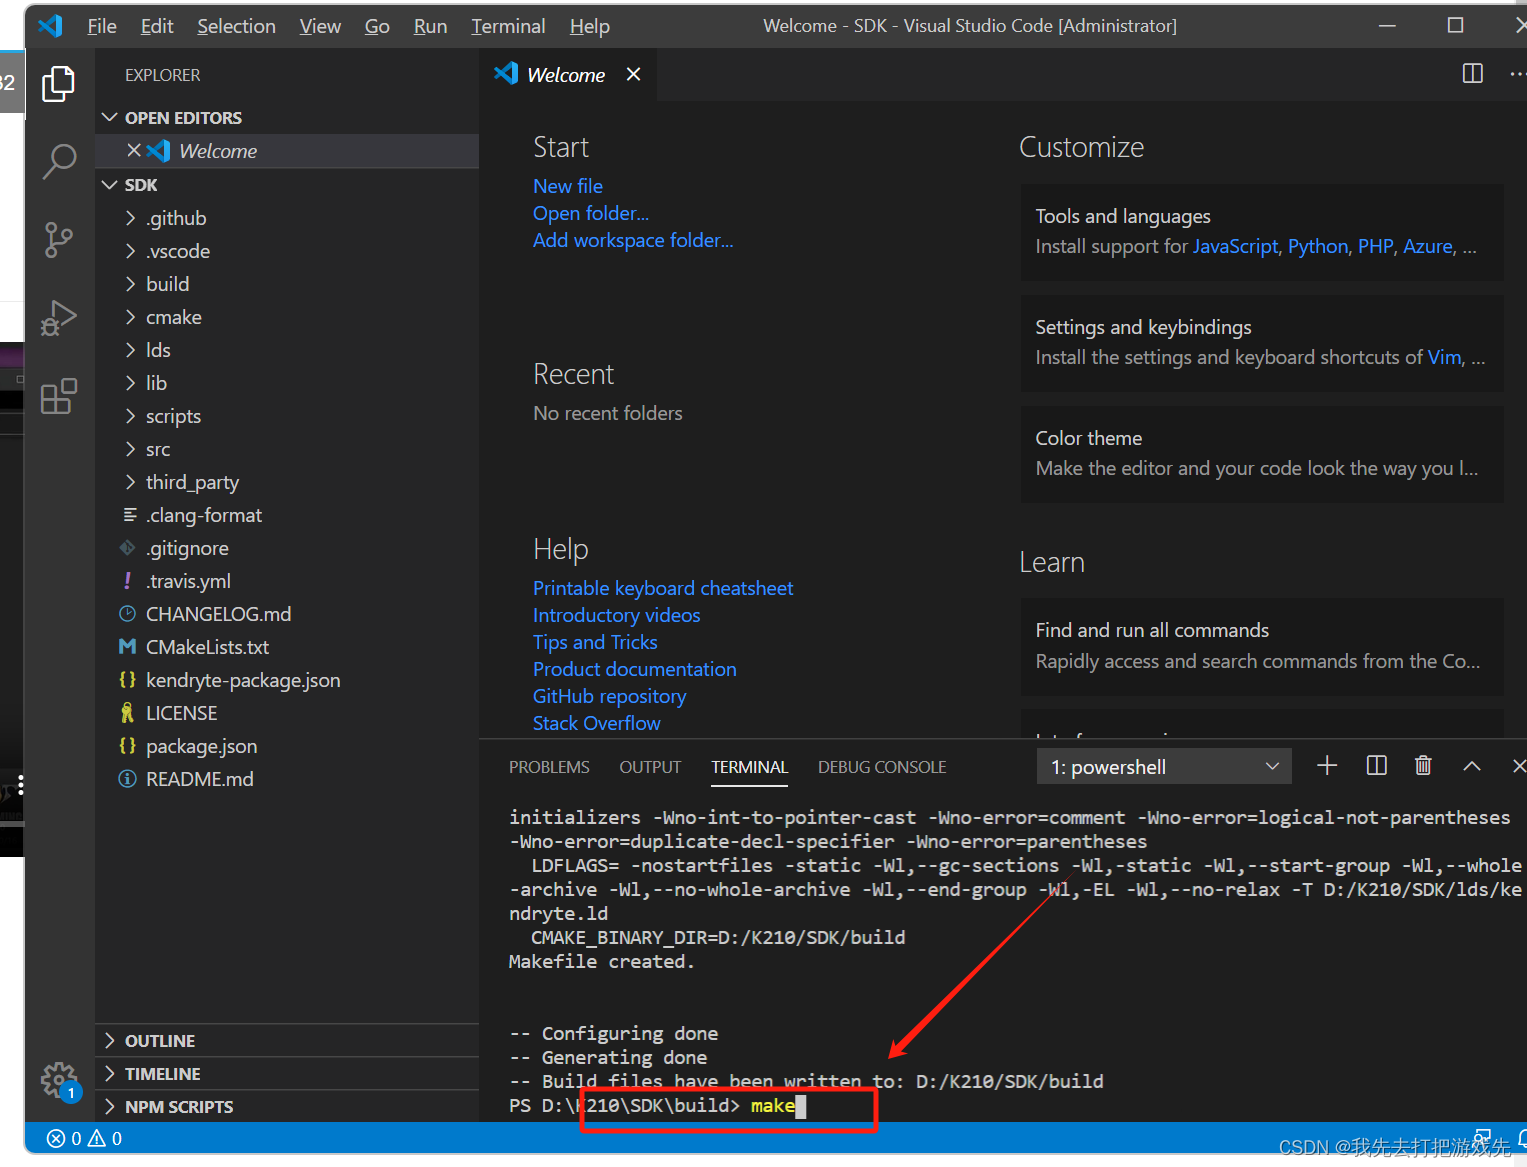Open README.md in the explorer
This screenshot has width=1527, height=1167.
coord(287,779)
